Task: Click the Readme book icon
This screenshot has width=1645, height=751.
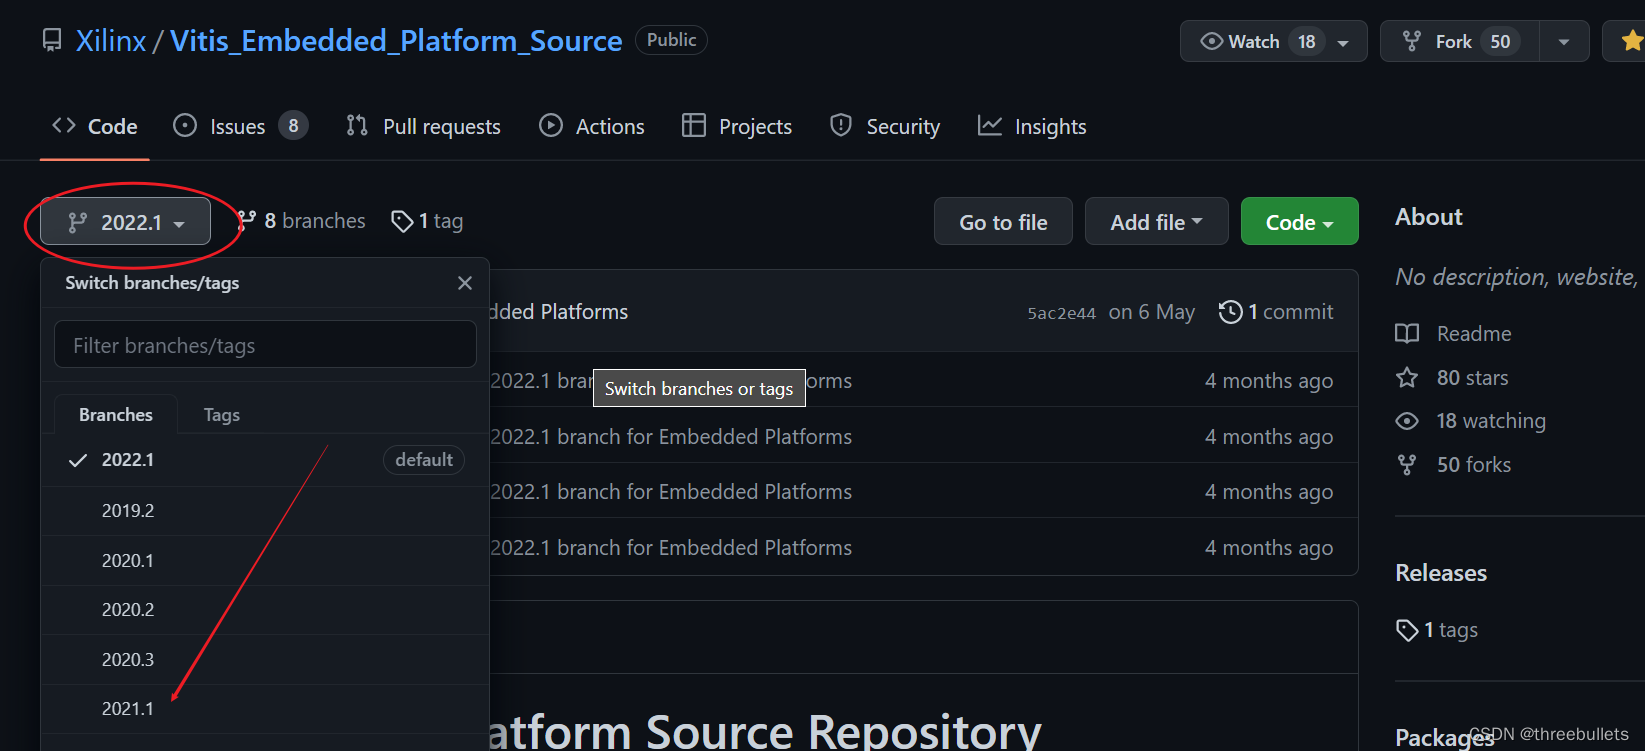Action: [1407, 334]
